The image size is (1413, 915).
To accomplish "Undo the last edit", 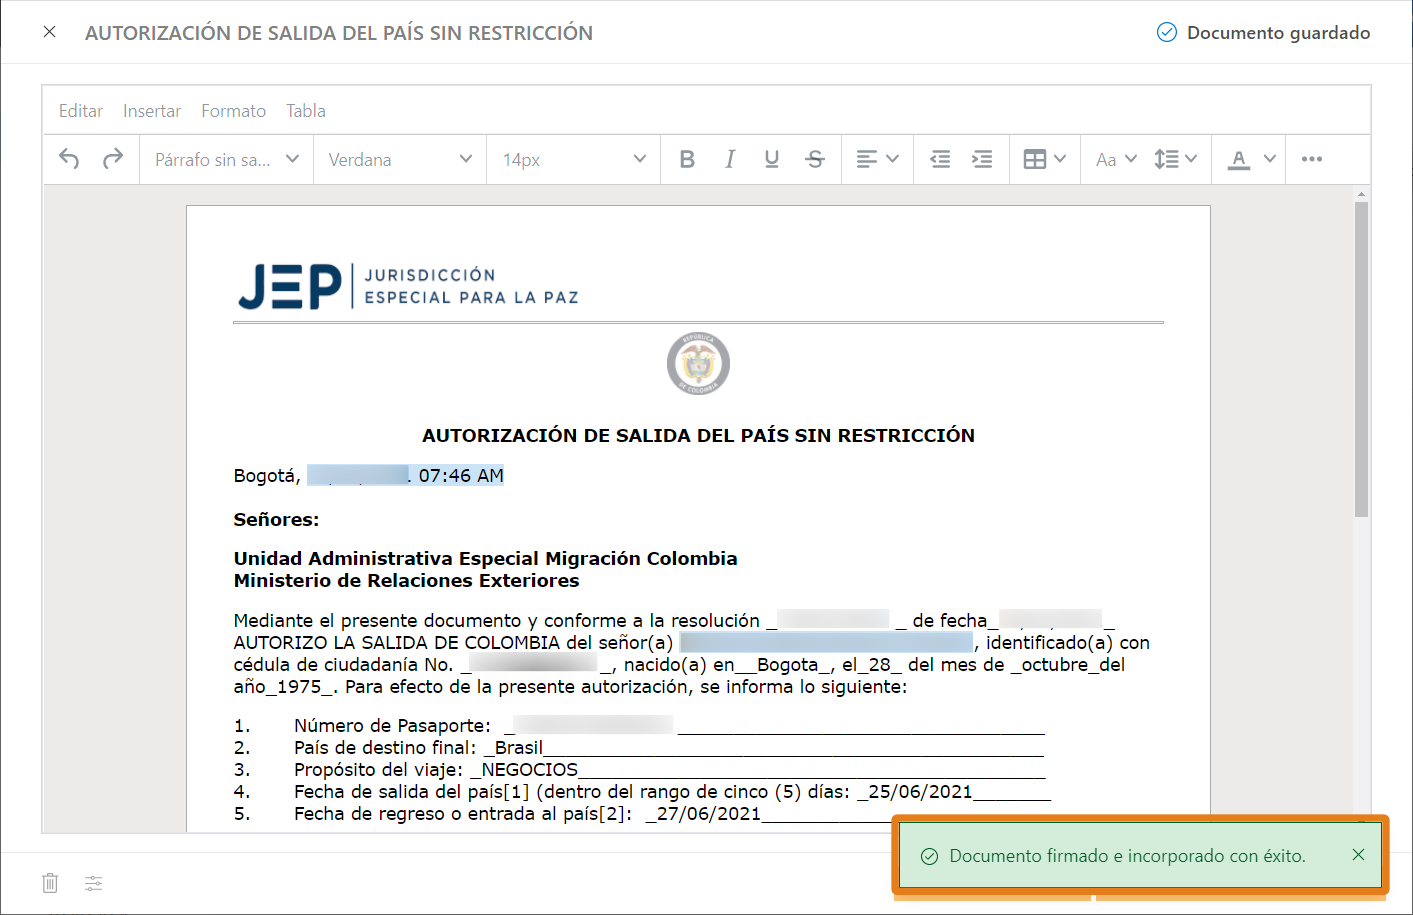I will 69,159.
